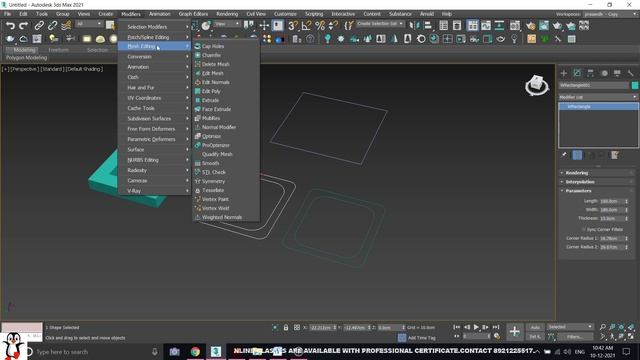Click the object name input field
This screenshot has height=360, width=640.
tap(594, 85)
